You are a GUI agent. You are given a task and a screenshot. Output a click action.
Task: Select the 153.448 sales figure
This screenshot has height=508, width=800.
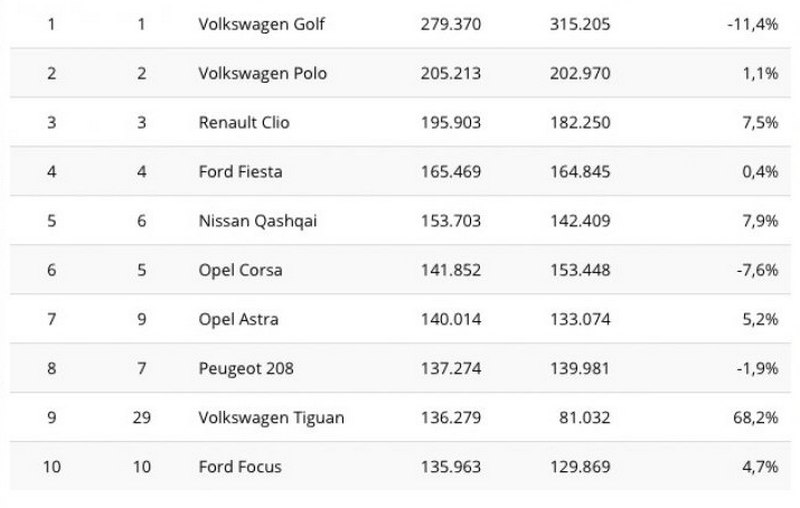point(580,270)
